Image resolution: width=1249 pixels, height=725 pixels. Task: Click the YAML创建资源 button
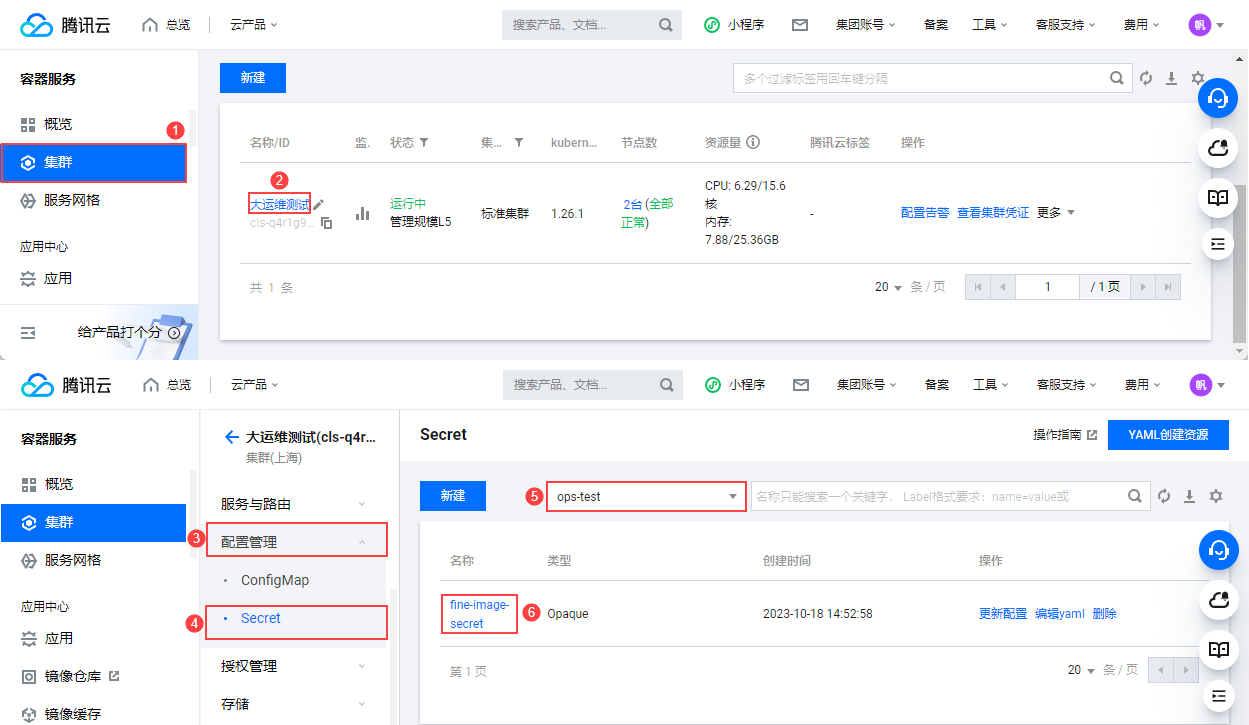[x=1168, y=435]
